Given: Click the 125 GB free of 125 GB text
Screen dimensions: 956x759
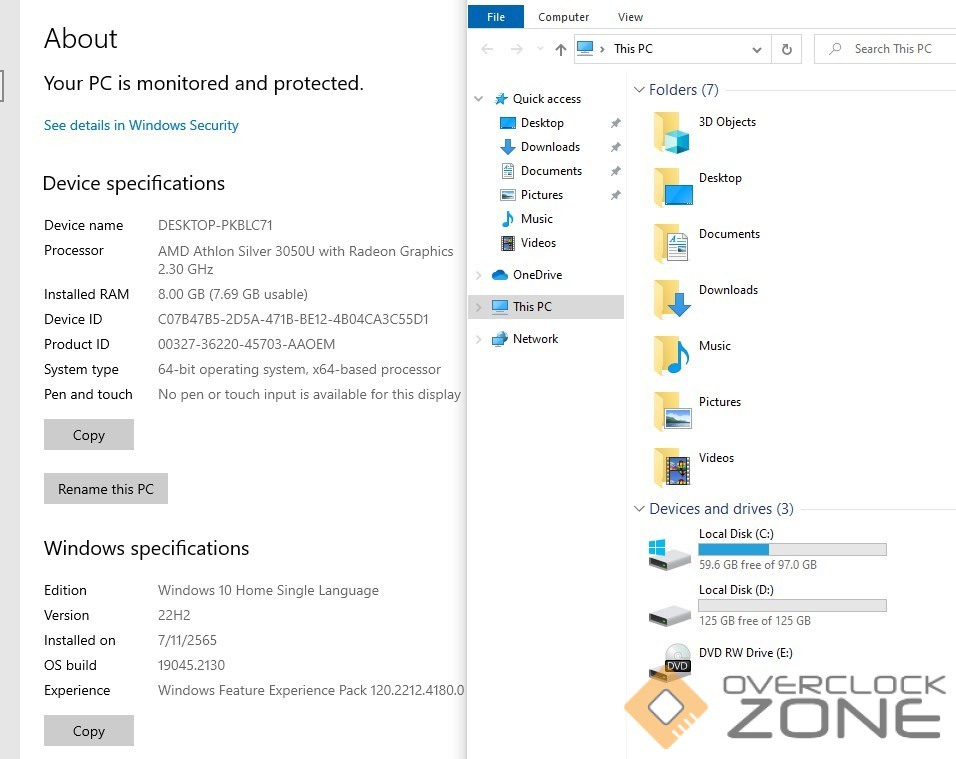Looking at the screenshot, I should point(754,621).
